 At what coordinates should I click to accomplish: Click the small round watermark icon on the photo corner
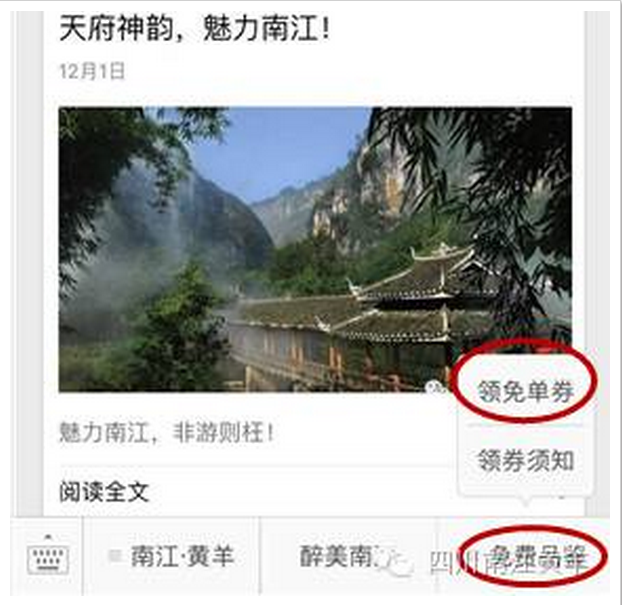(x=434, y=387)
